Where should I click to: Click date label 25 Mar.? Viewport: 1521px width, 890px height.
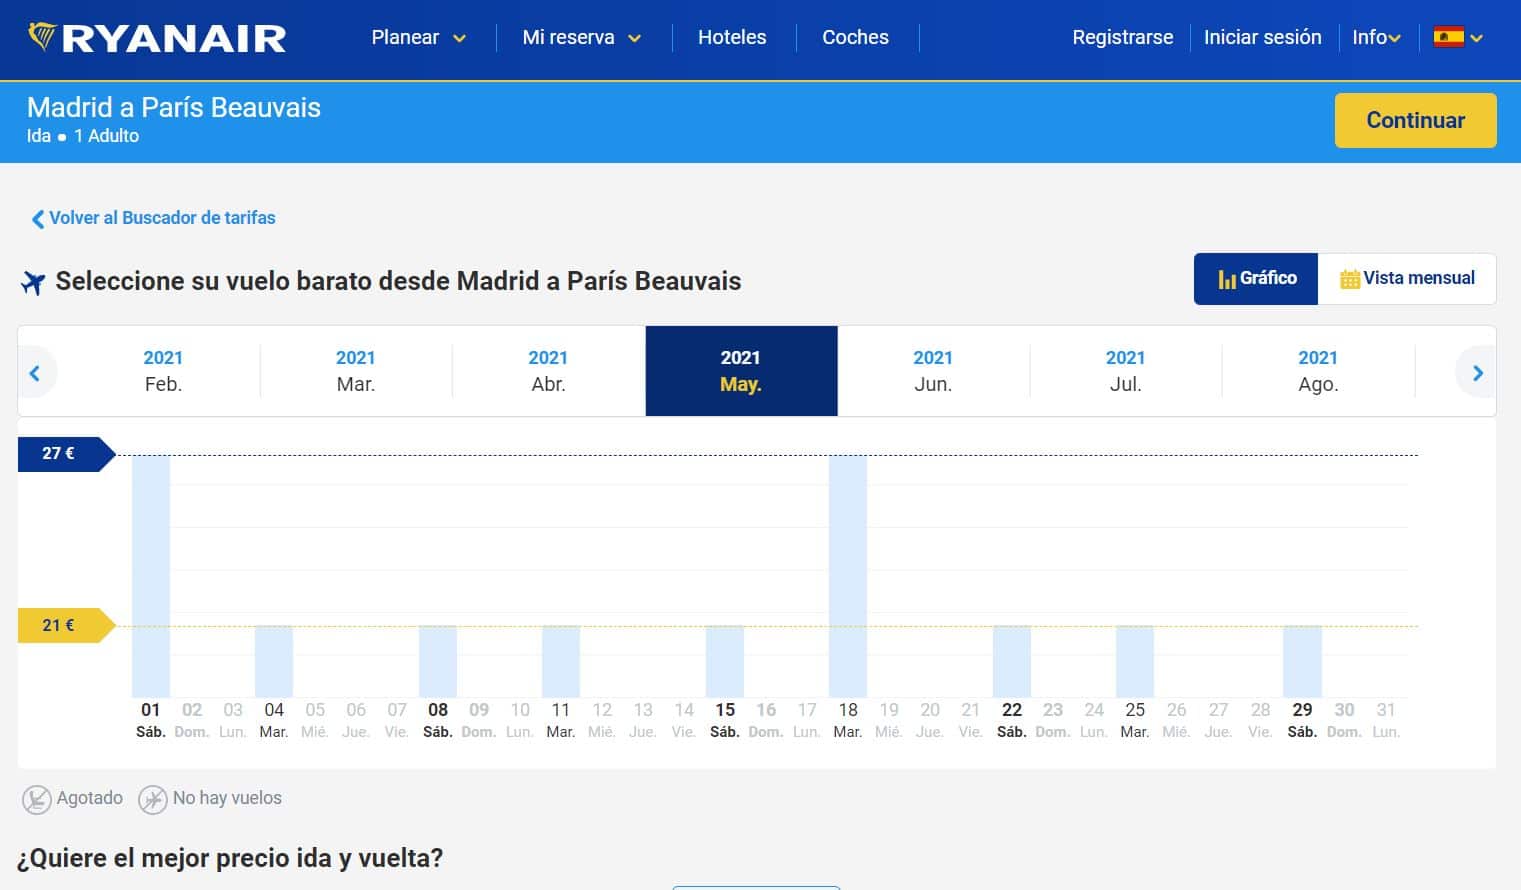[x=1135, y=720]
